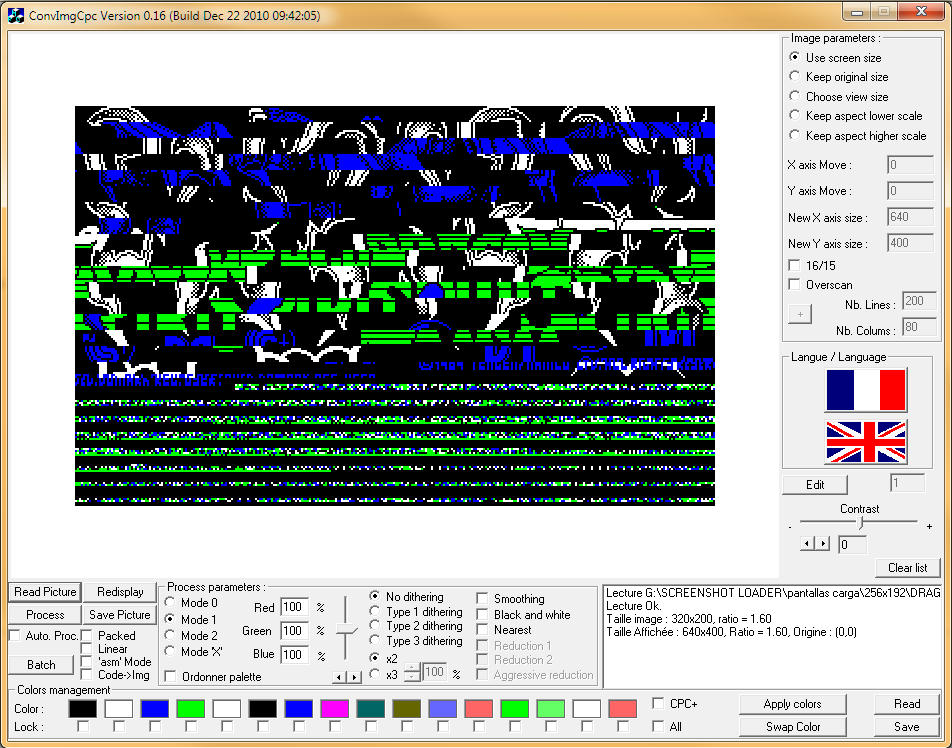Click the Process button
Screen dimensions: 952x748
[45, 614]
